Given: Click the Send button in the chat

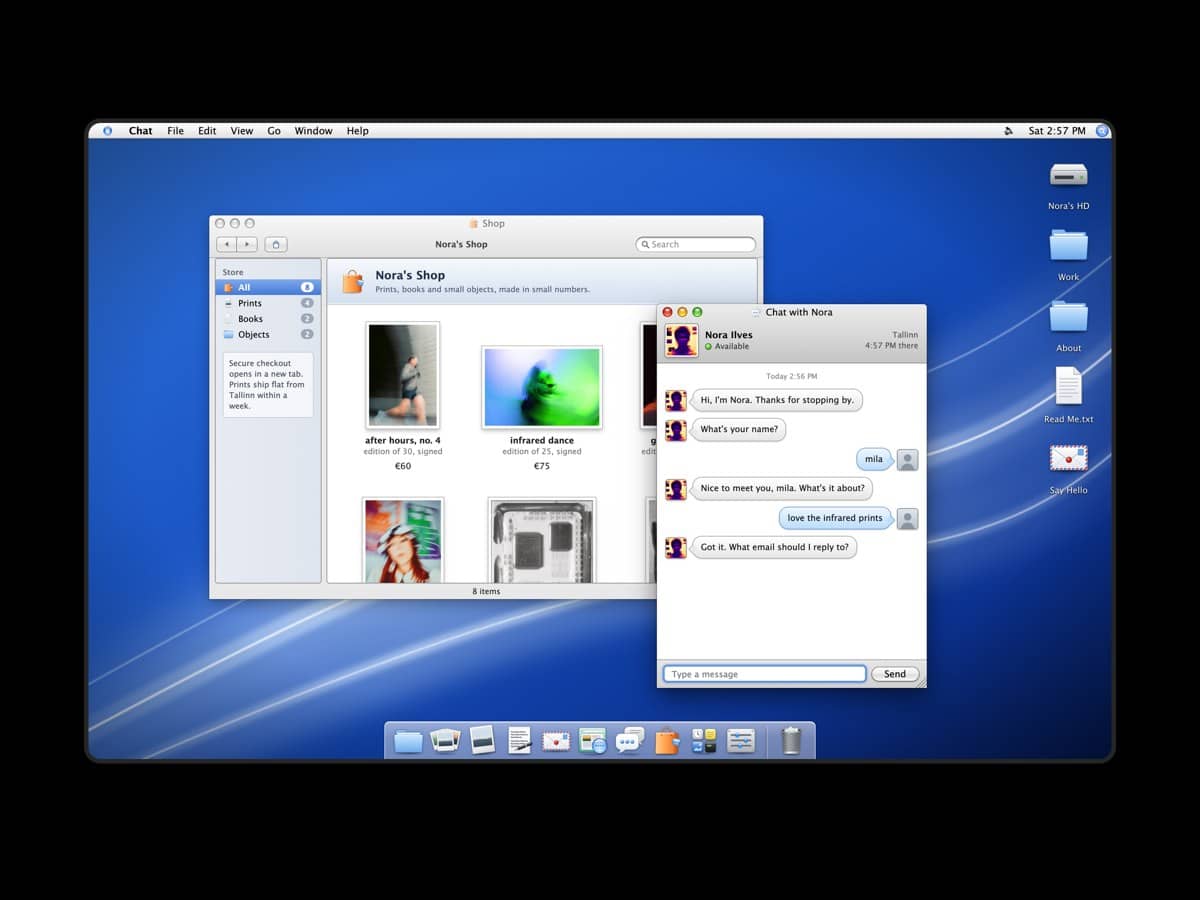Looking at the screenshot, I should pyautogui.click(x=895, y=674).
